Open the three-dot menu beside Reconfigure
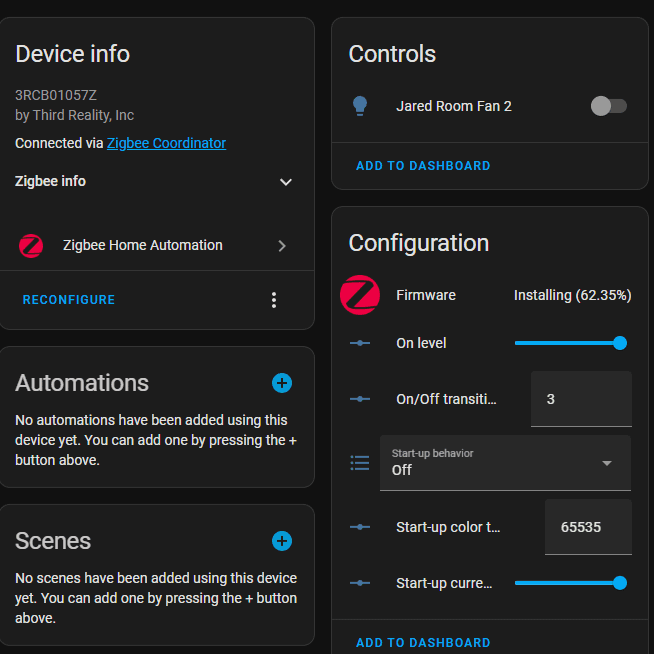This screenshot has height=654, width=654. point(274,300)
